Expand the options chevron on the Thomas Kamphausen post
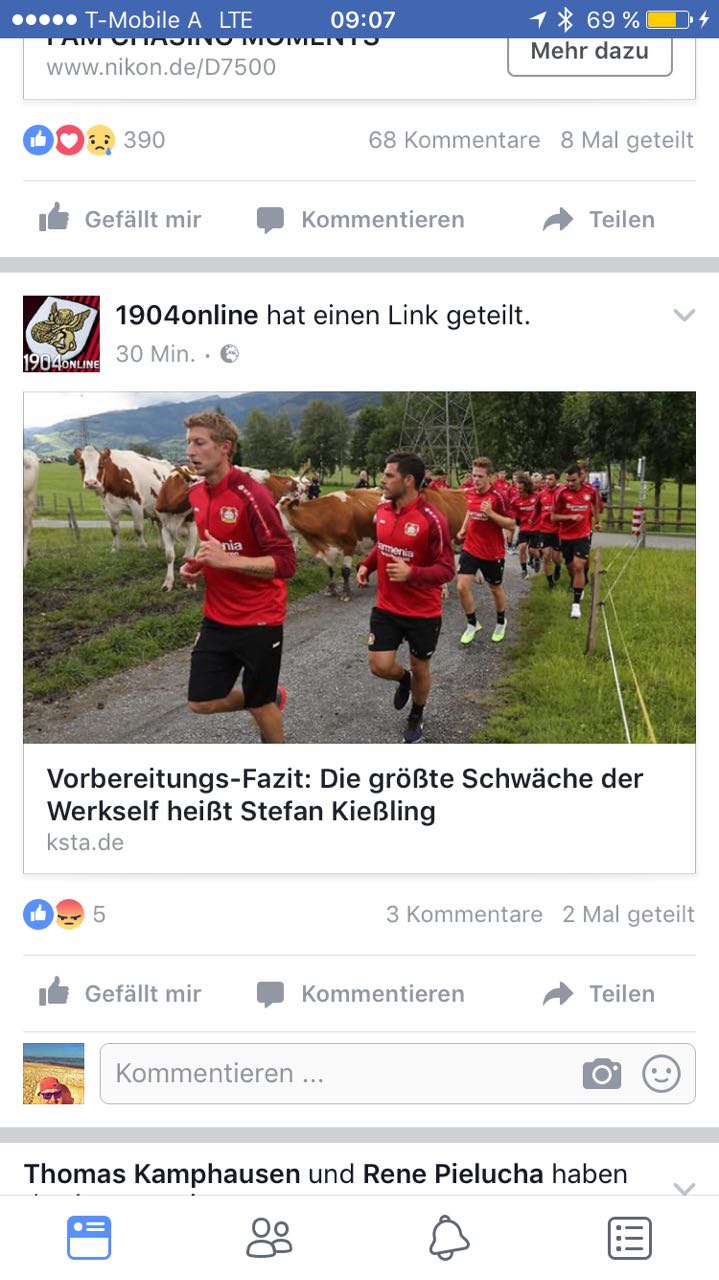719x1280 pixels. (x=684, y=1188)
